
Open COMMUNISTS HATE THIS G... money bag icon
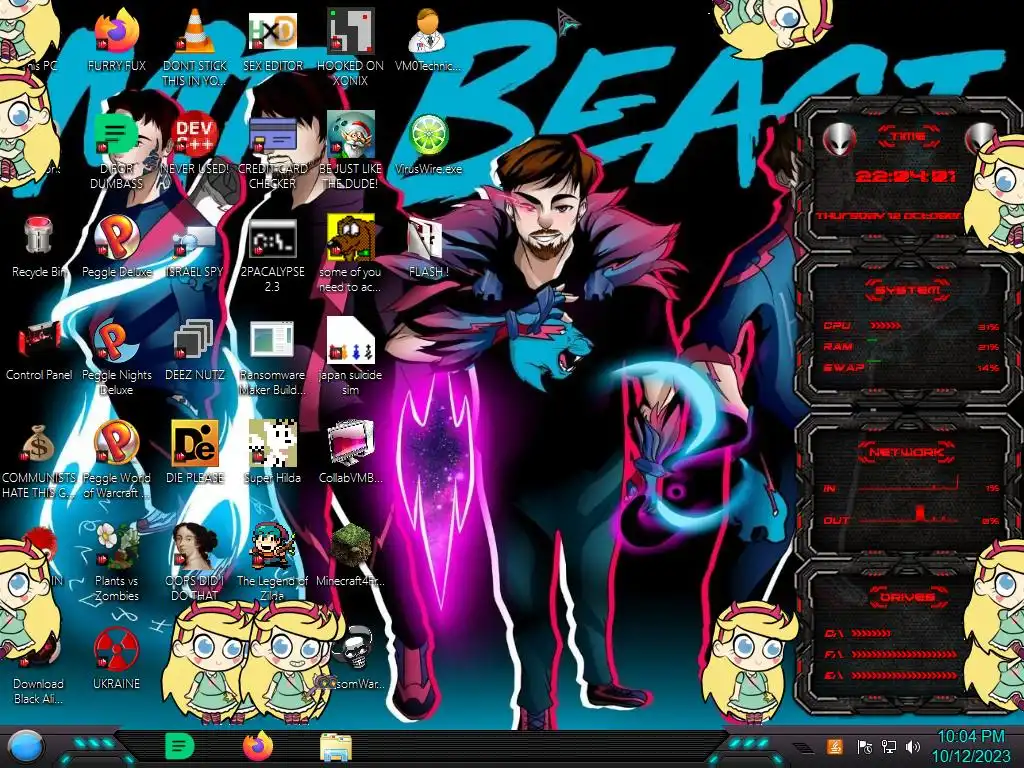click(x=39, y=443)
